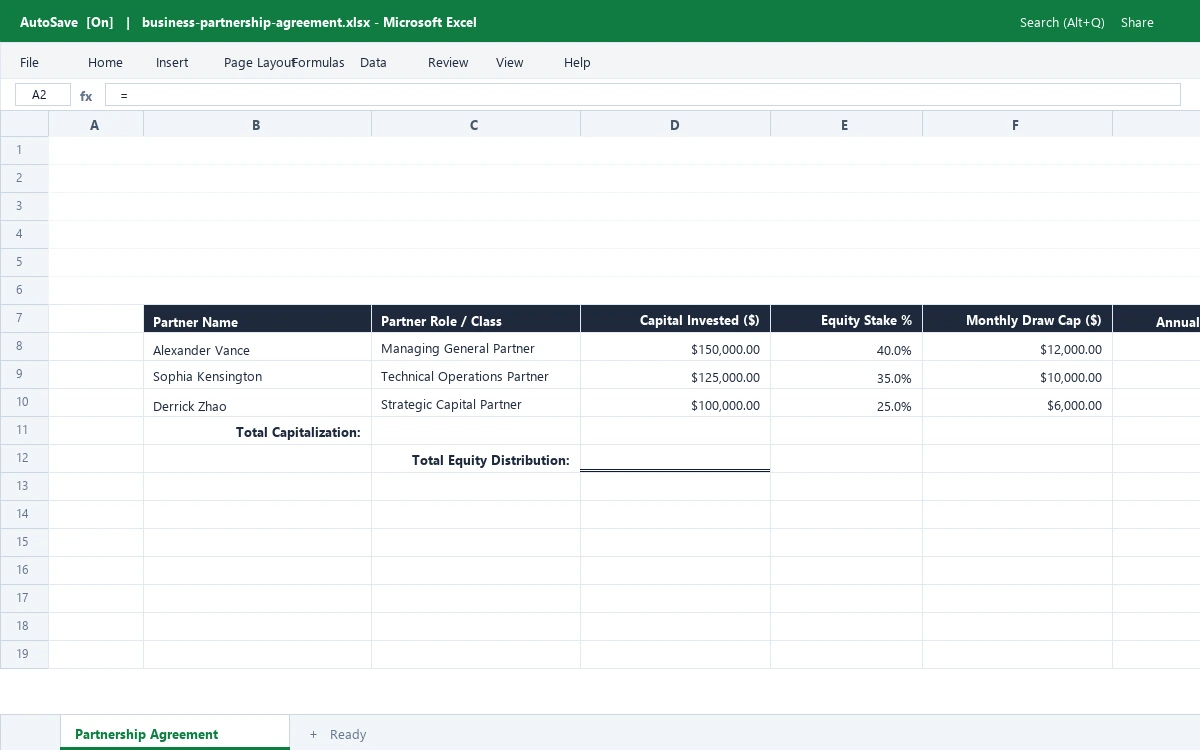This screenshot has height=750, width=1200.
Task: Click the Share button
Action: pos(1137,22)
